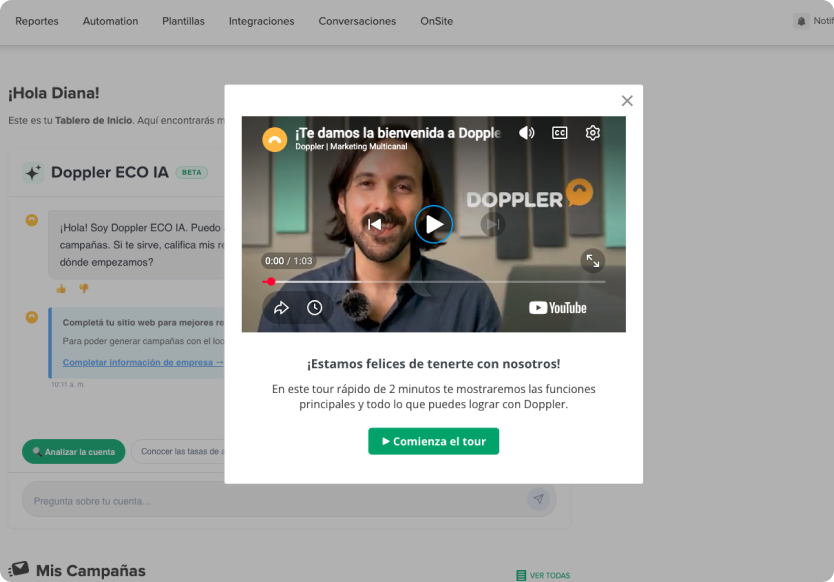Image resolution: width=834 pixels, height=582 pixels.
Task: Expand video to fullscreen
Action: [x=593, y=261]
